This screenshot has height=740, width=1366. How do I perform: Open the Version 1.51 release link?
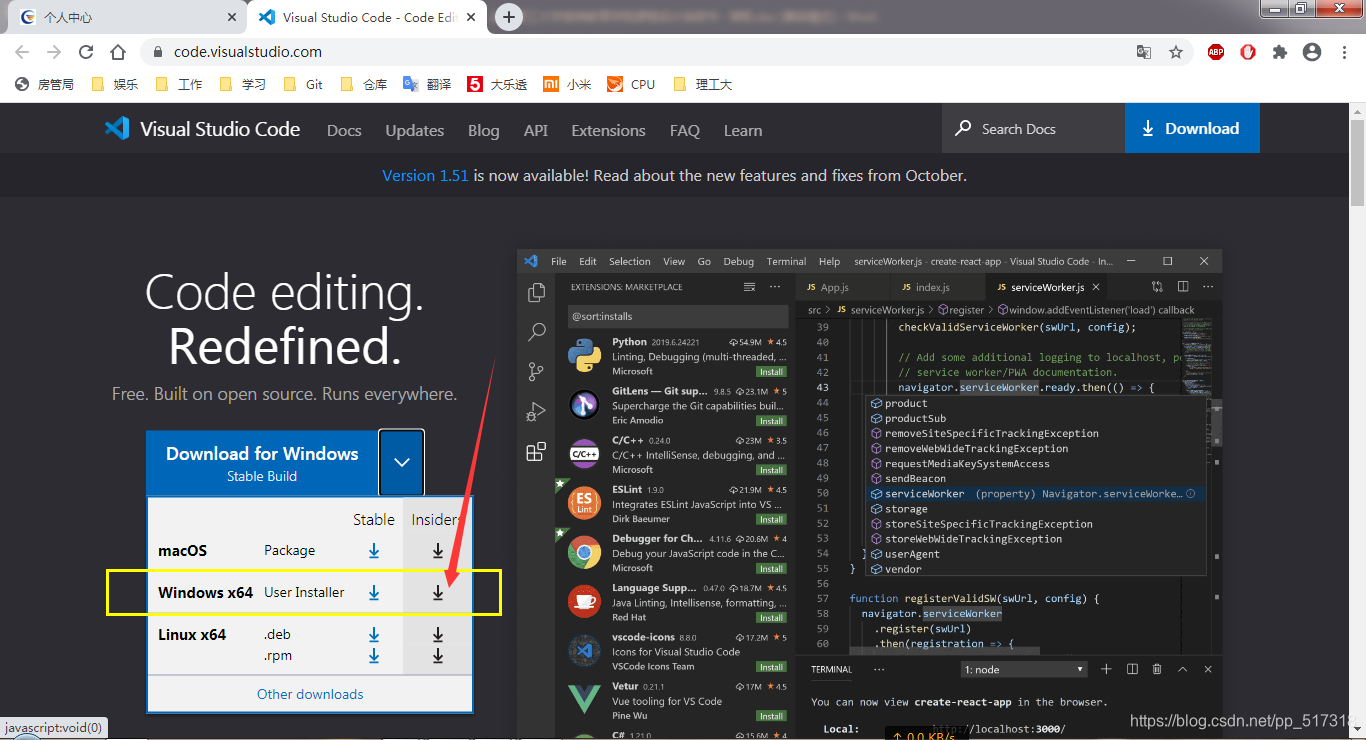click(x=425, y=176)
